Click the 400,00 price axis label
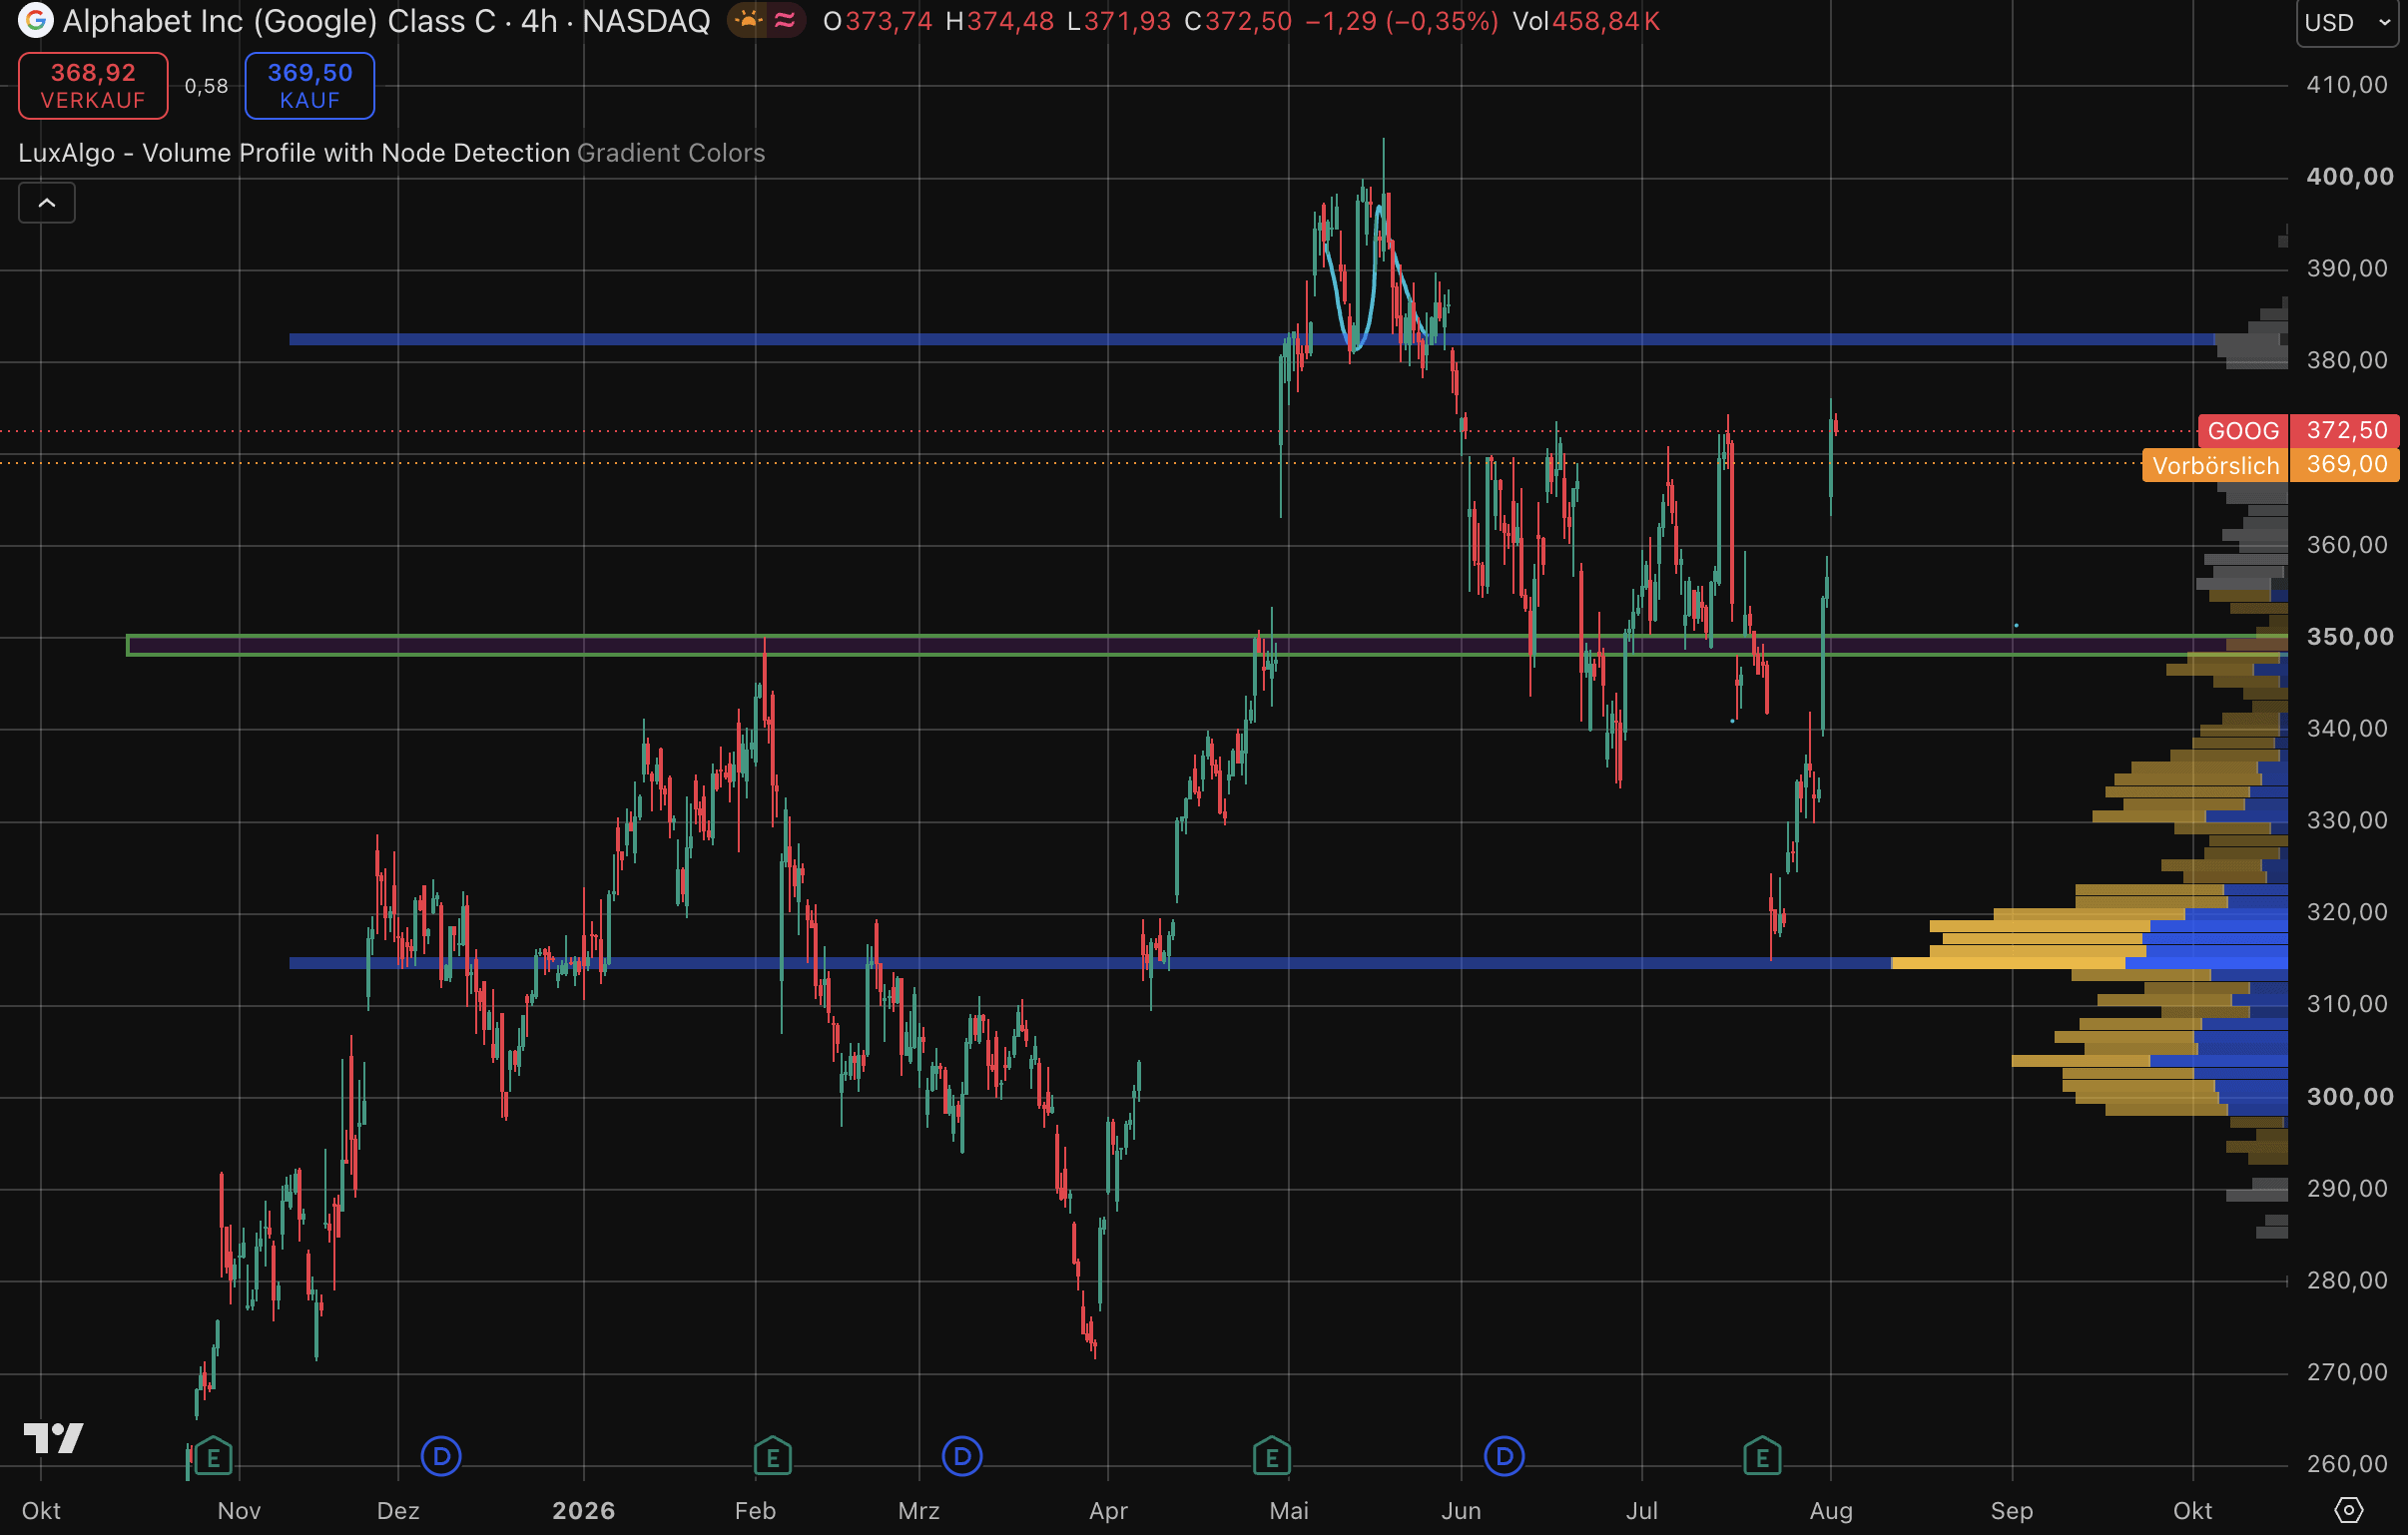This screenshot has height=1535, width=2408. 2350,177
